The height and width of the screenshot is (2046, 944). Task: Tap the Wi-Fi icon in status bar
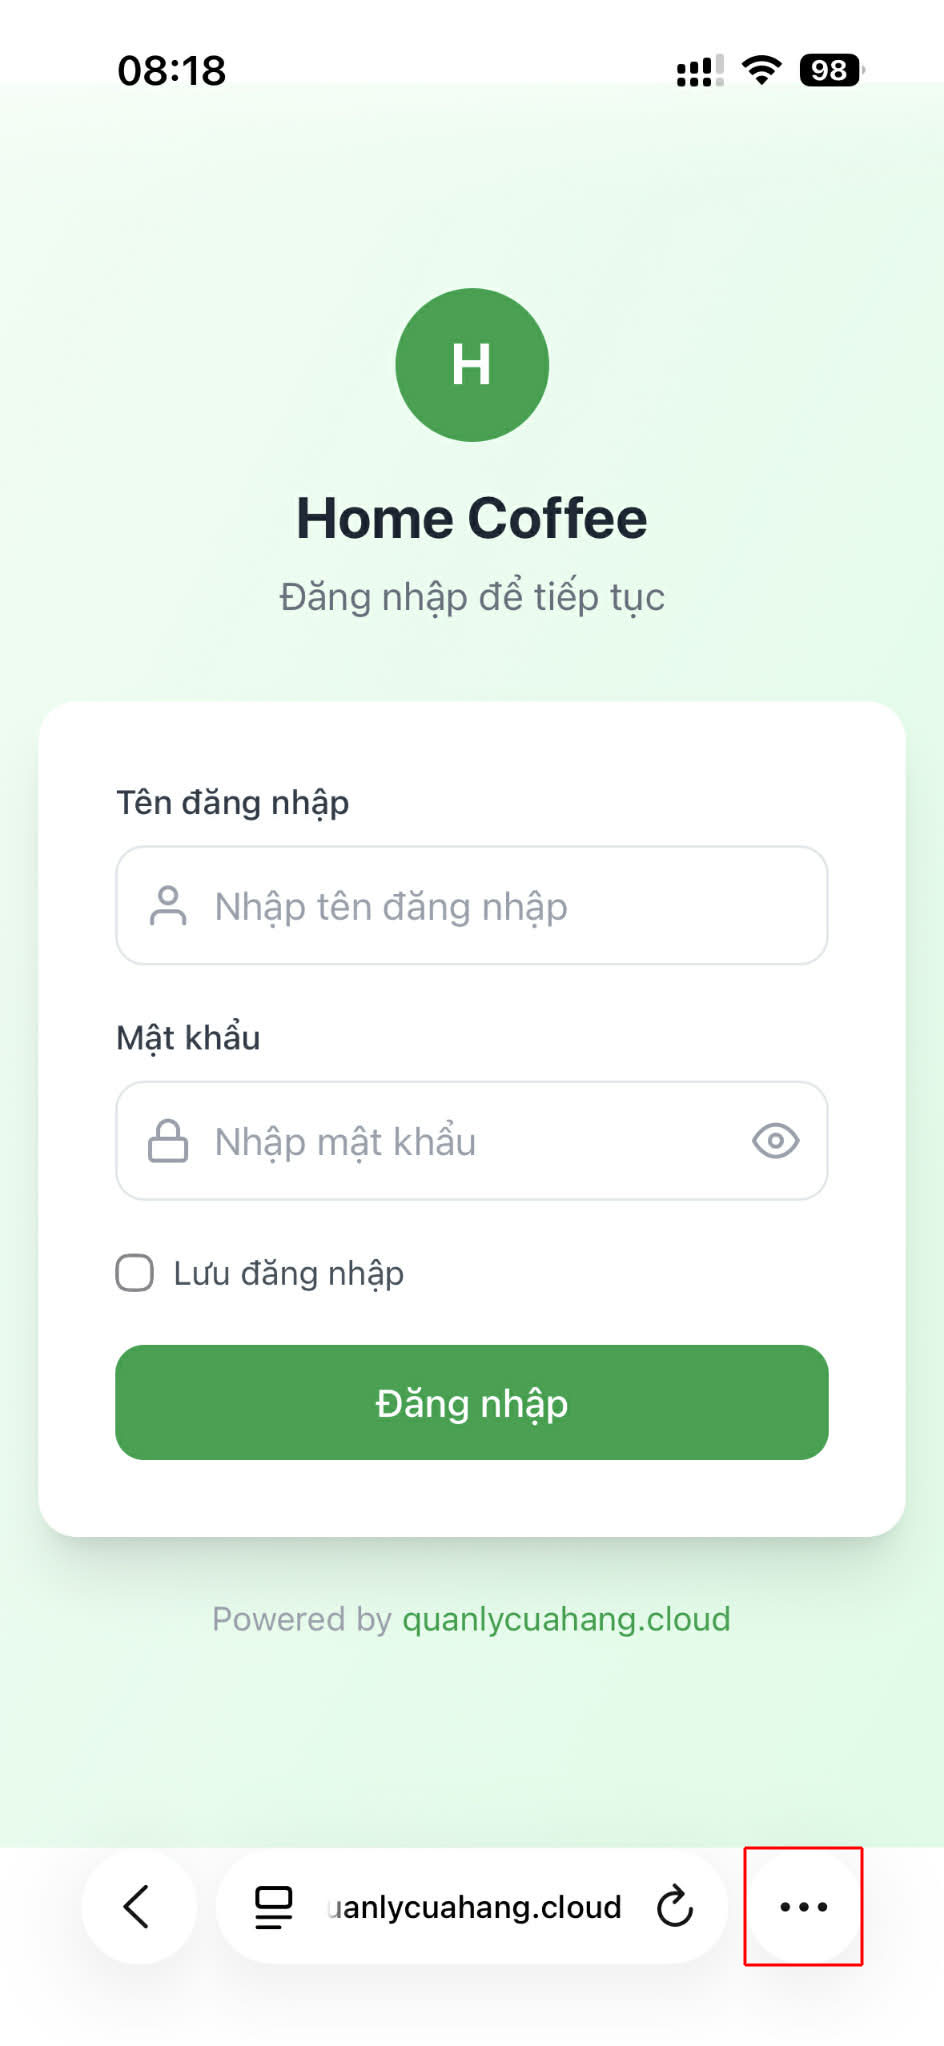[x=761, y=70]
